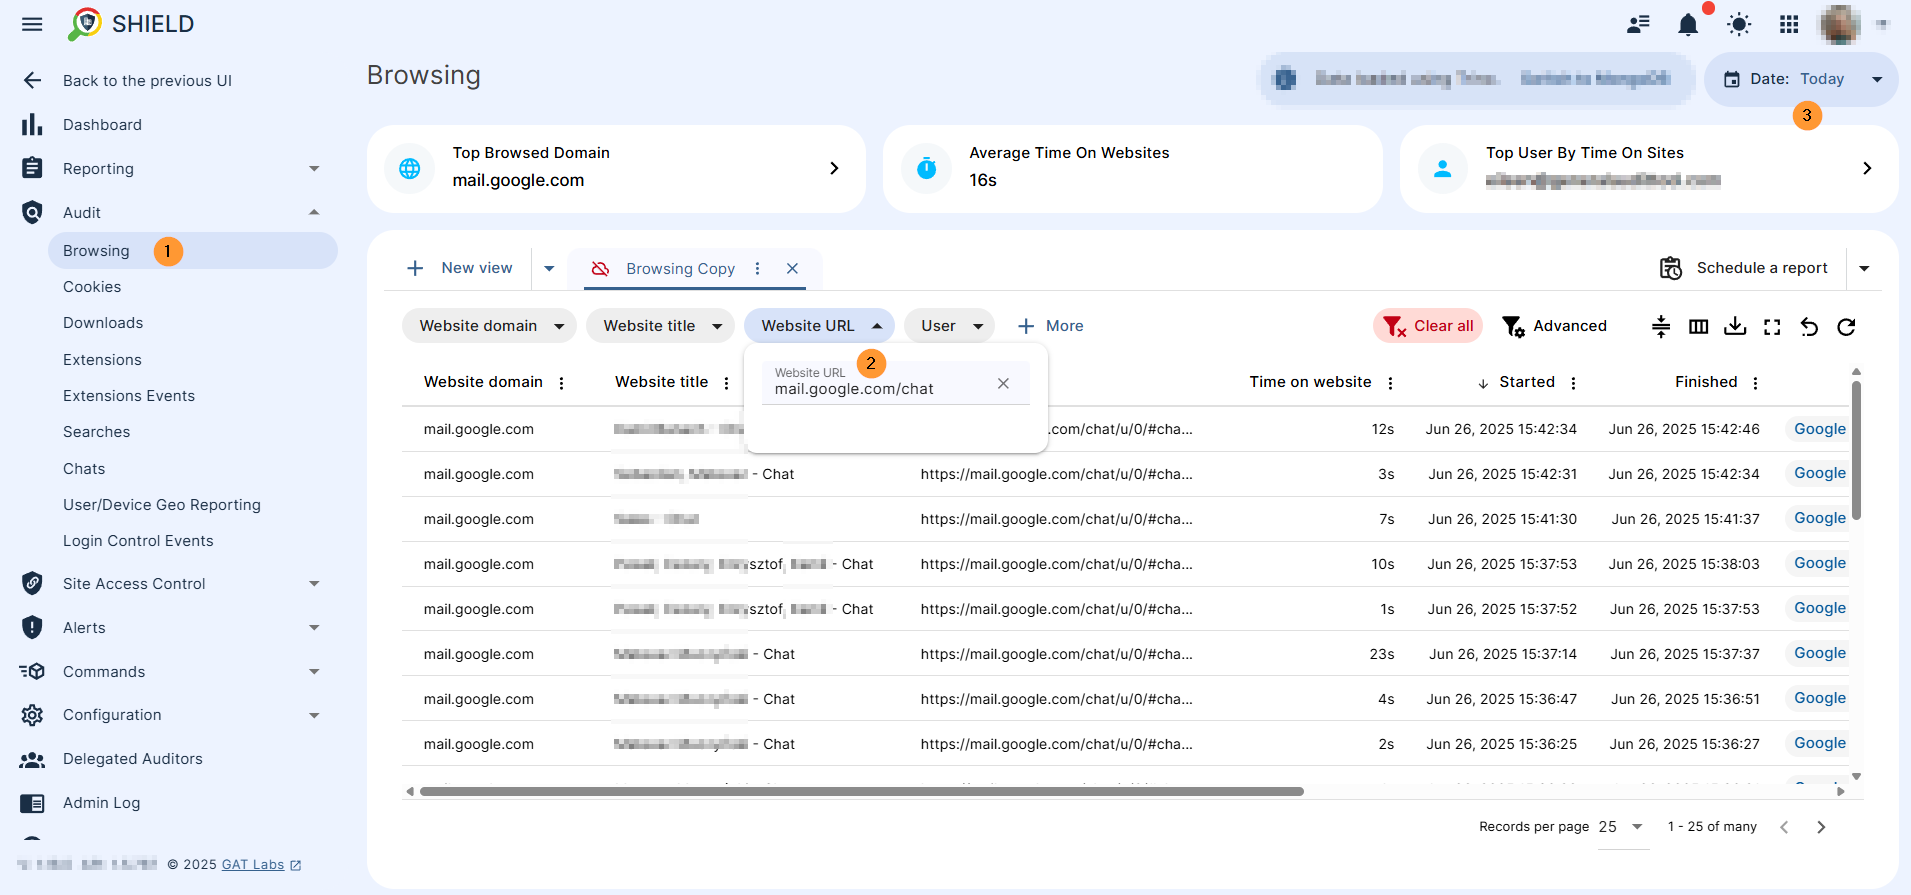Screen dimensions: 1911x895
Task: Open the Top User By Time card arrow
Action: tap(1867, 168)
